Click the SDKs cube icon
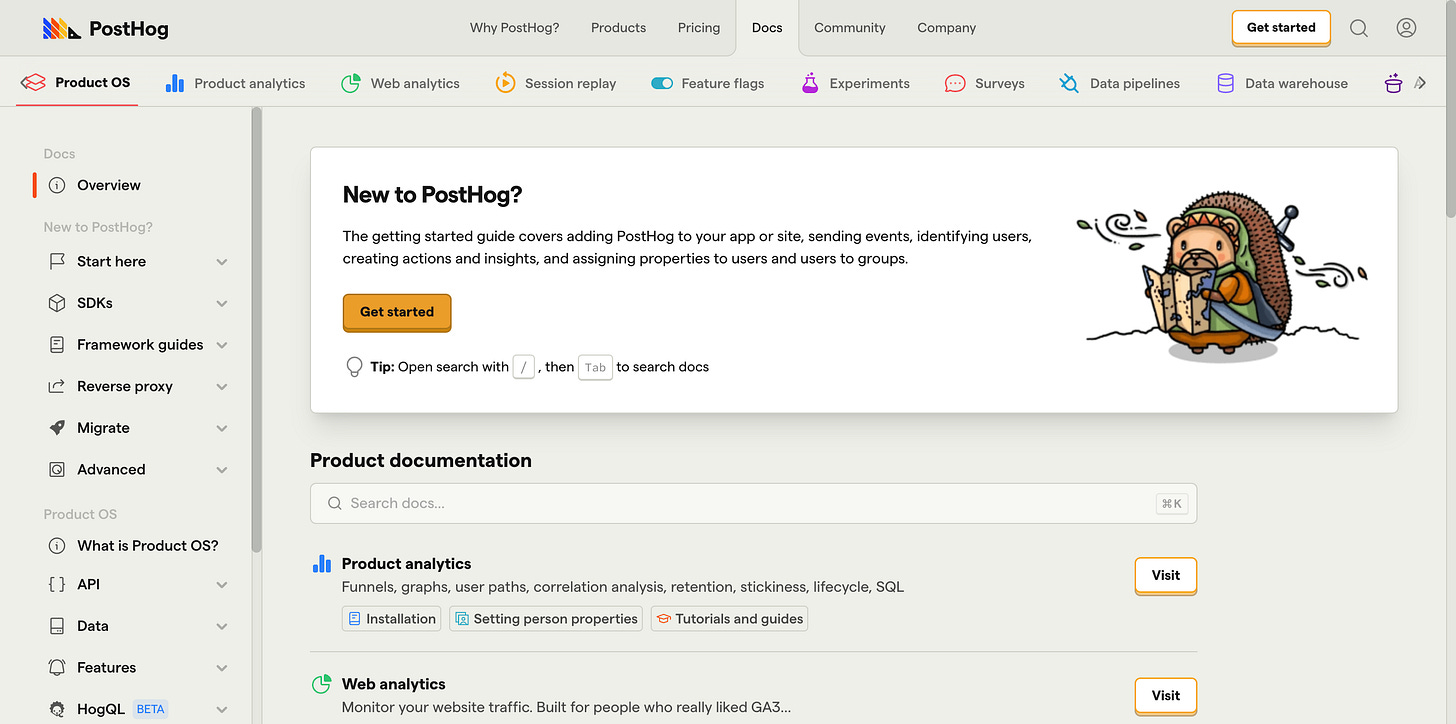Viewport: 1456px width, 724px height. click(x=57, y=303)
